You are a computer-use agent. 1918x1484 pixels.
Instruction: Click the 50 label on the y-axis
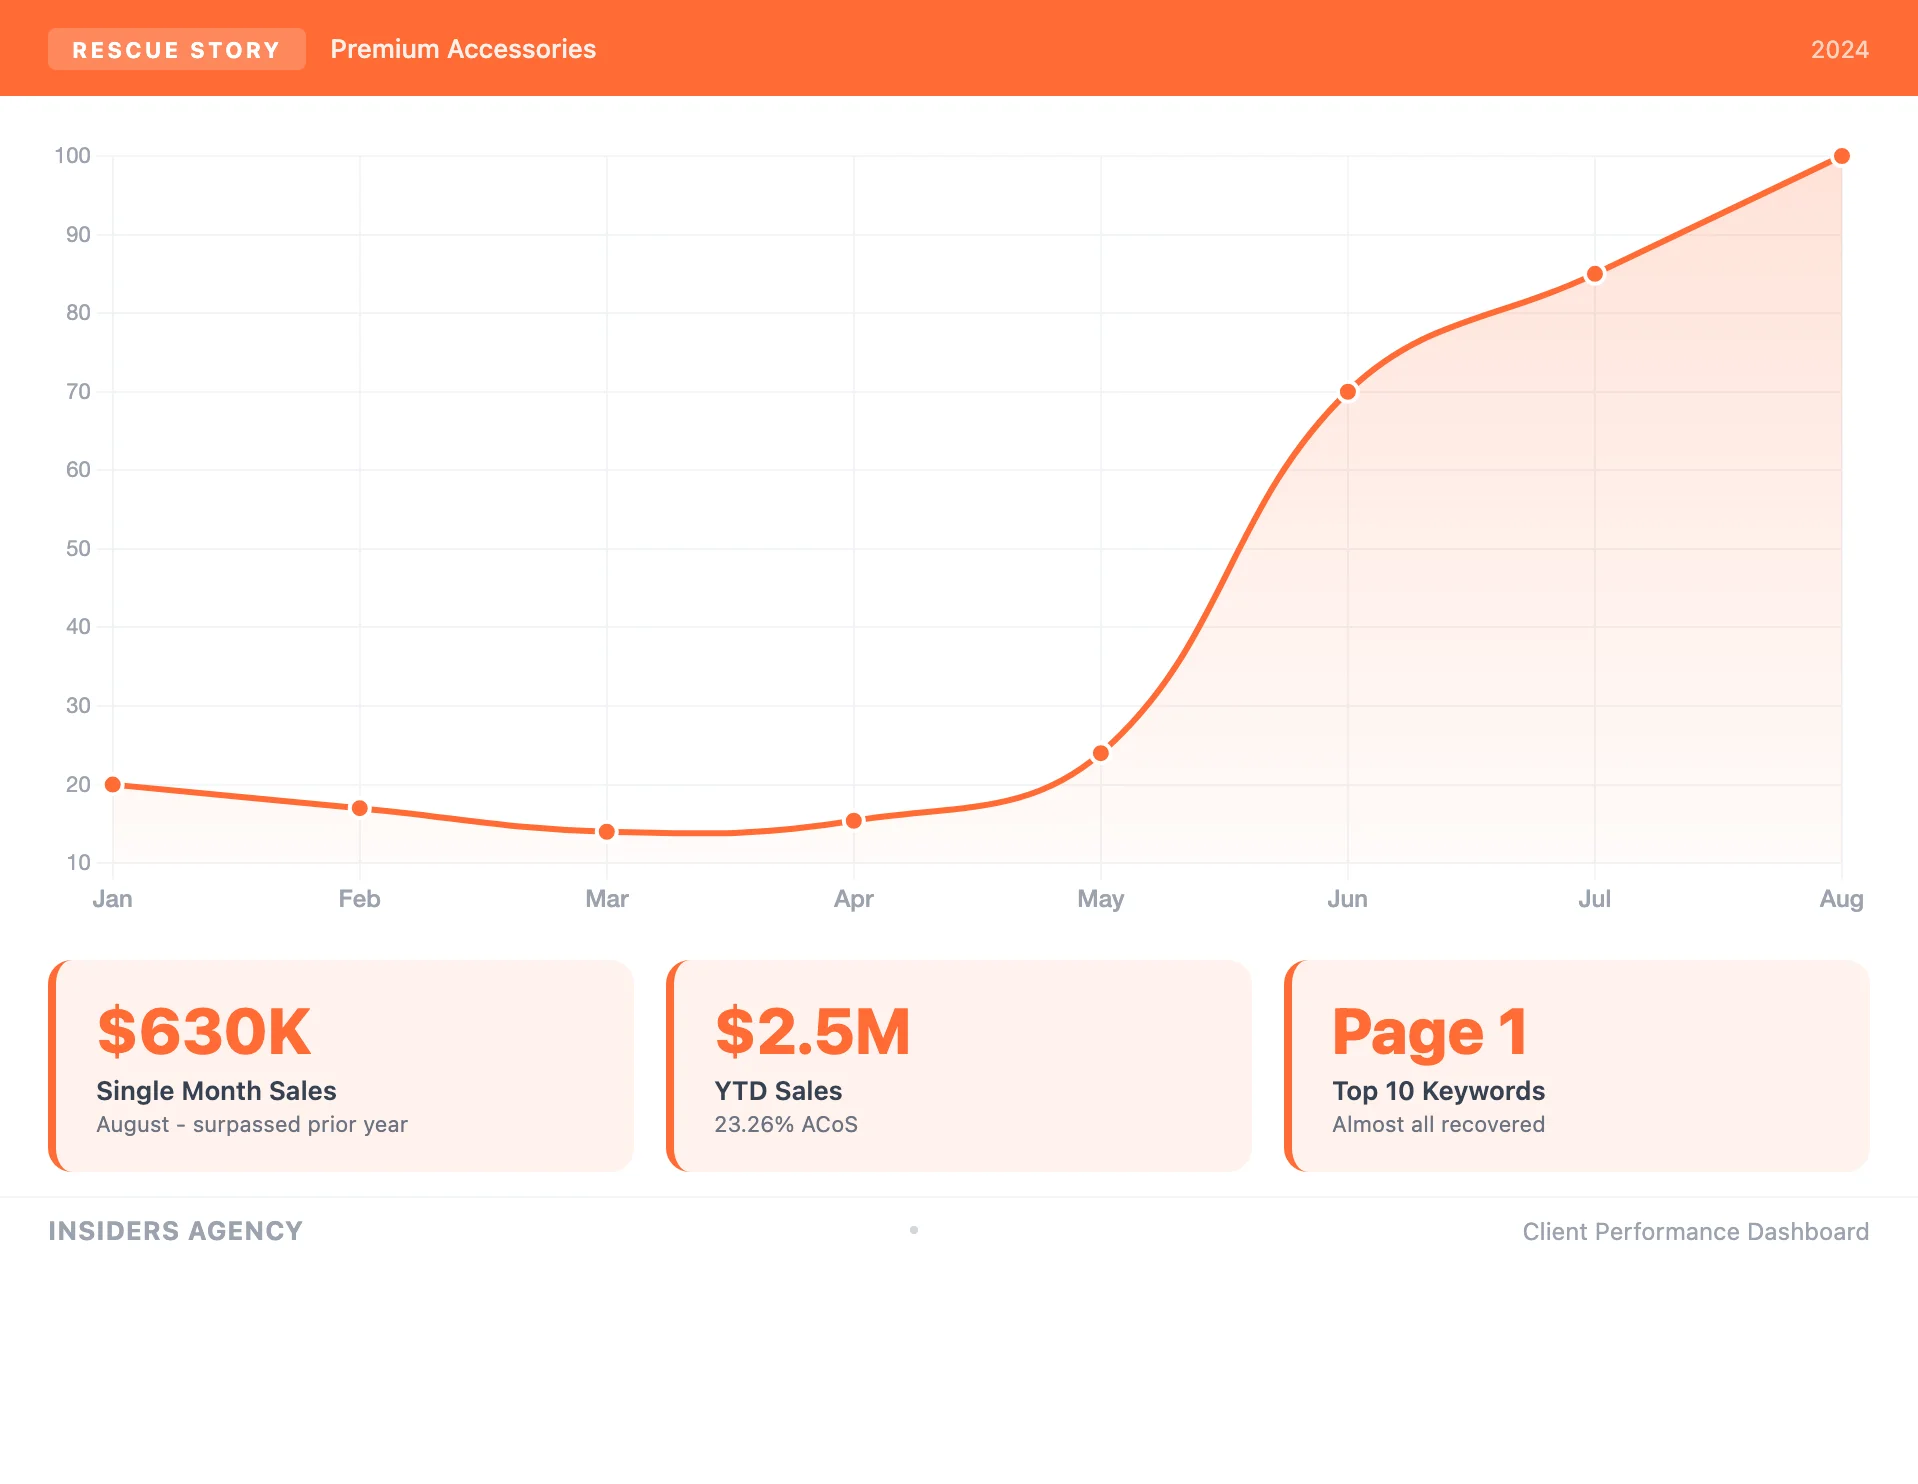[78, 549]
